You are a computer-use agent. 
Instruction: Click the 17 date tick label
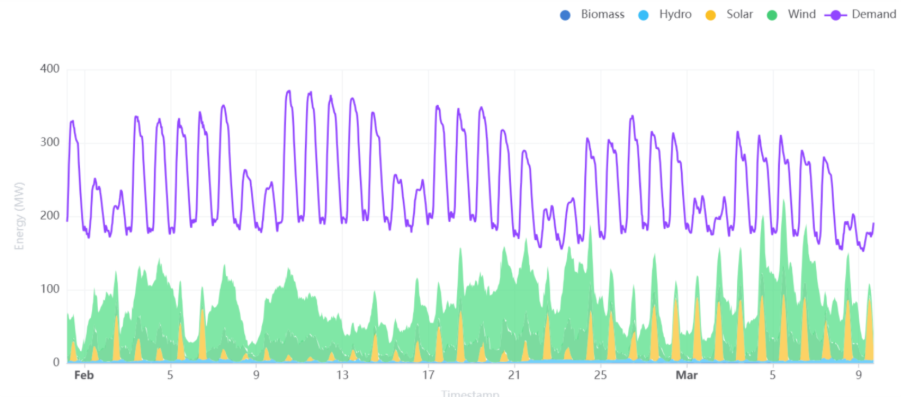coord(428,376)
